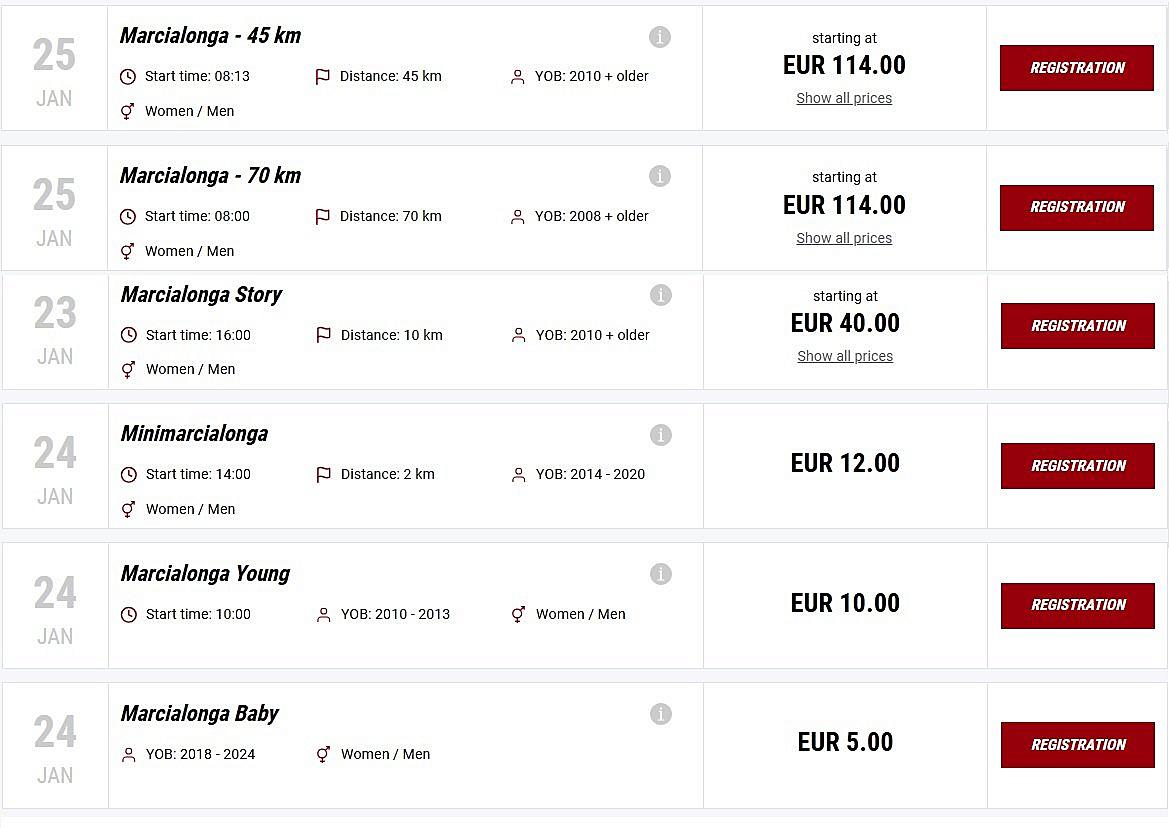The width and height of the screenshot is (1169, 828).
Task: Show info for Minimarcialonga event
Action: 660,435
